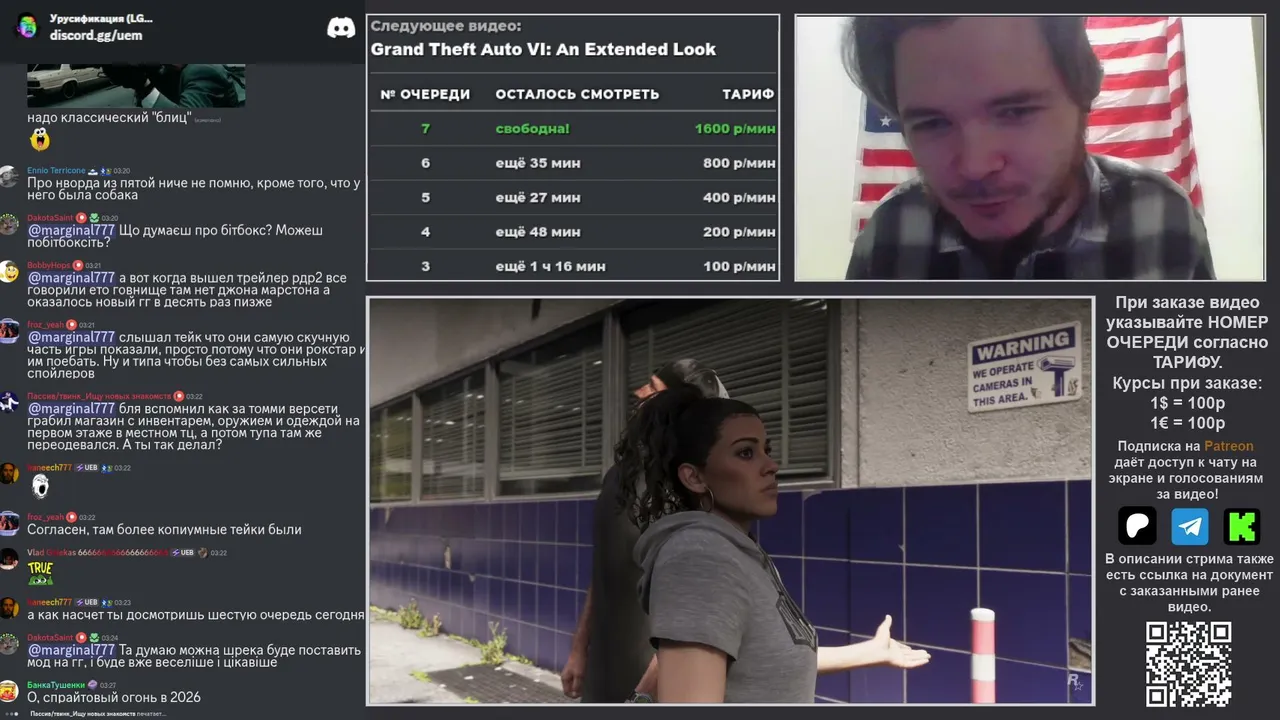Screen dimensions: 1280x720
Task: Select the green Kick icon
Action: coord(1242,526)
